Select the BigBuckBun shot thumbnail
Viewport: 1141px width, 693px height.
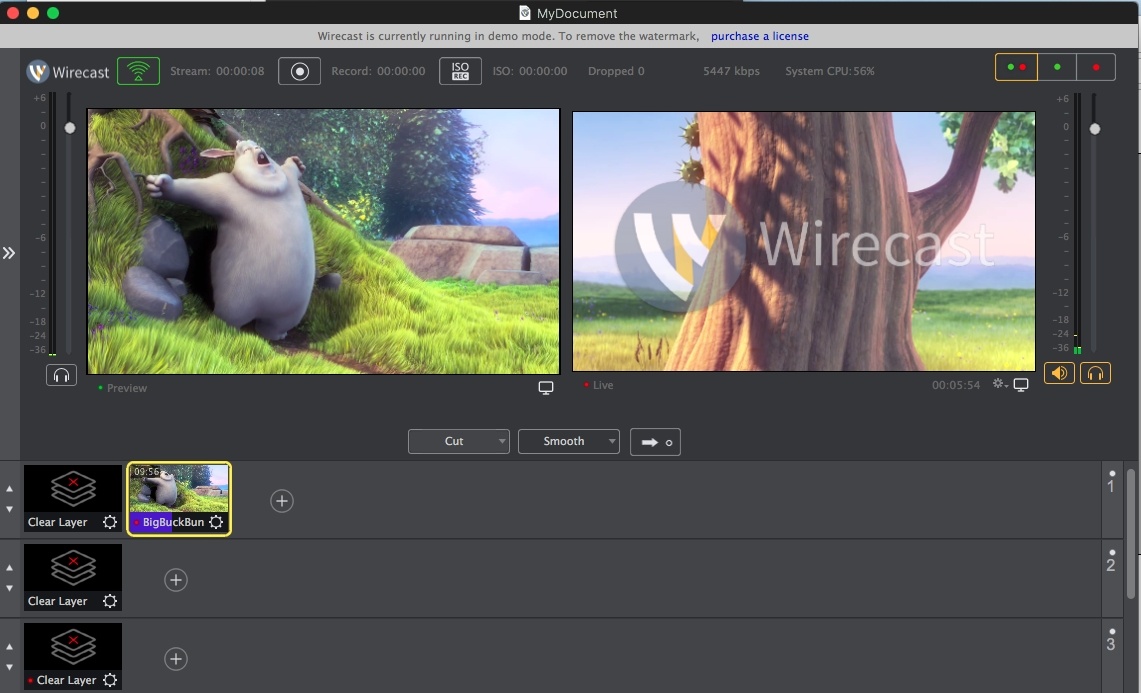[x=179, y=489]
